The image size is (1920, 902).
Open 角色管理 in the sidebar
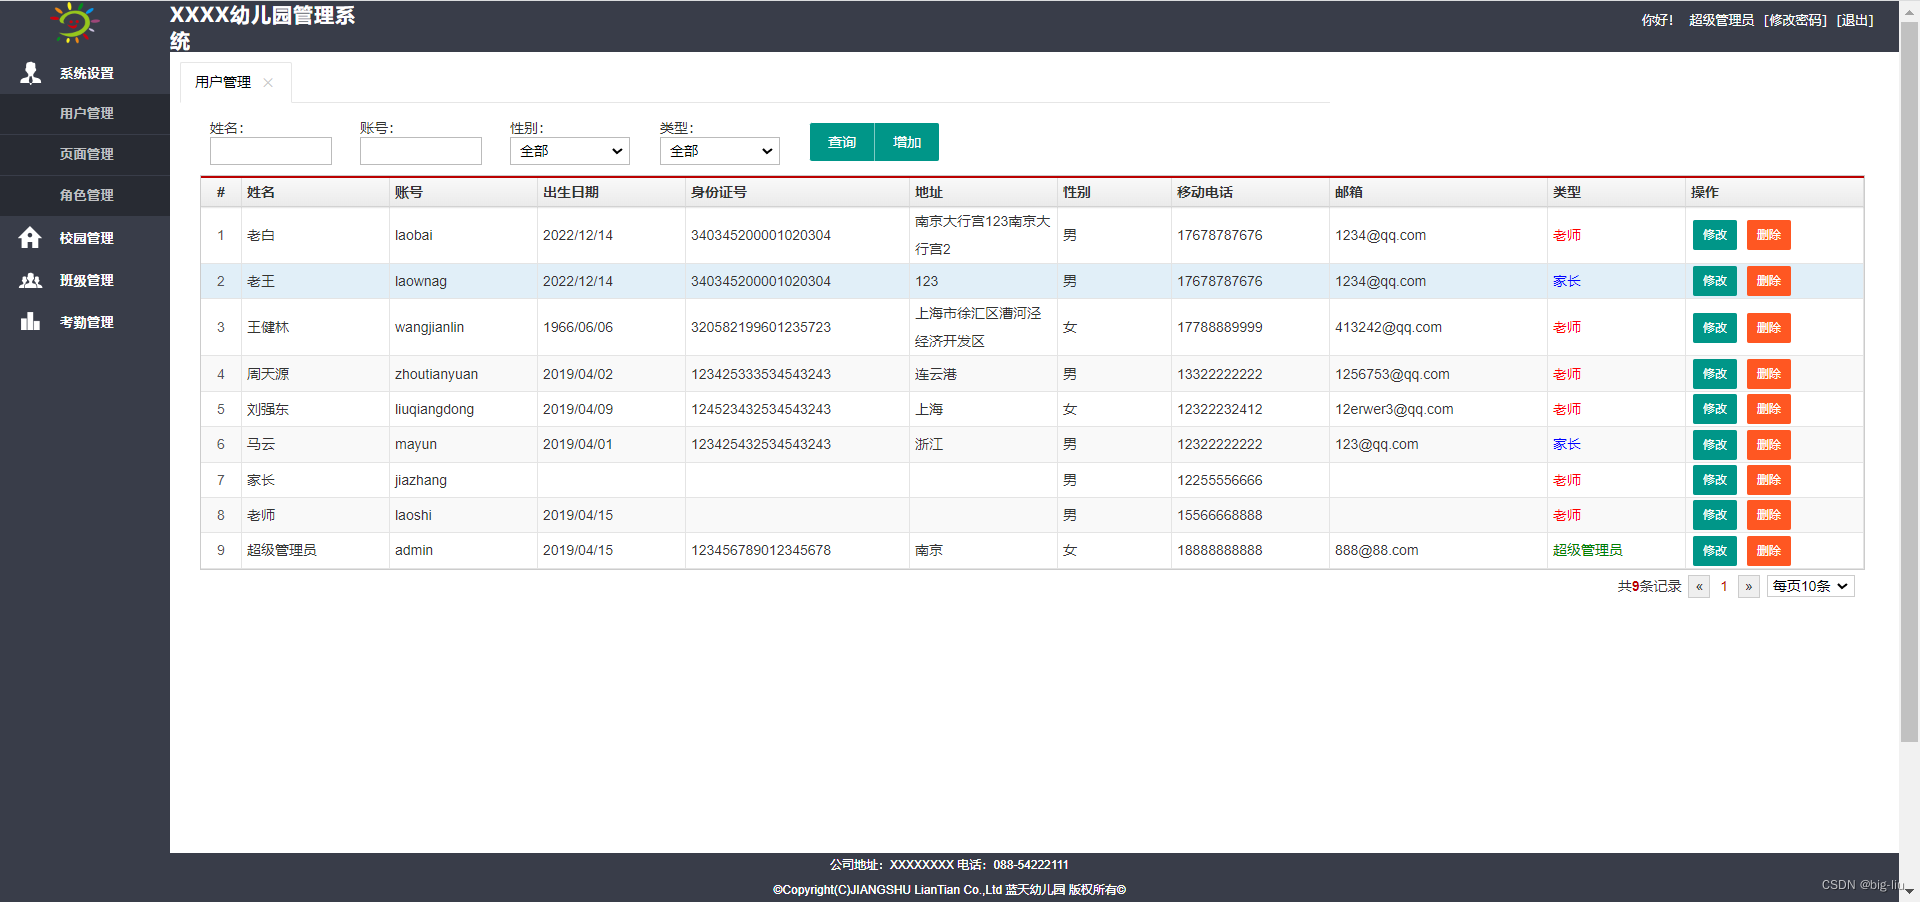[x=85, y=196]
